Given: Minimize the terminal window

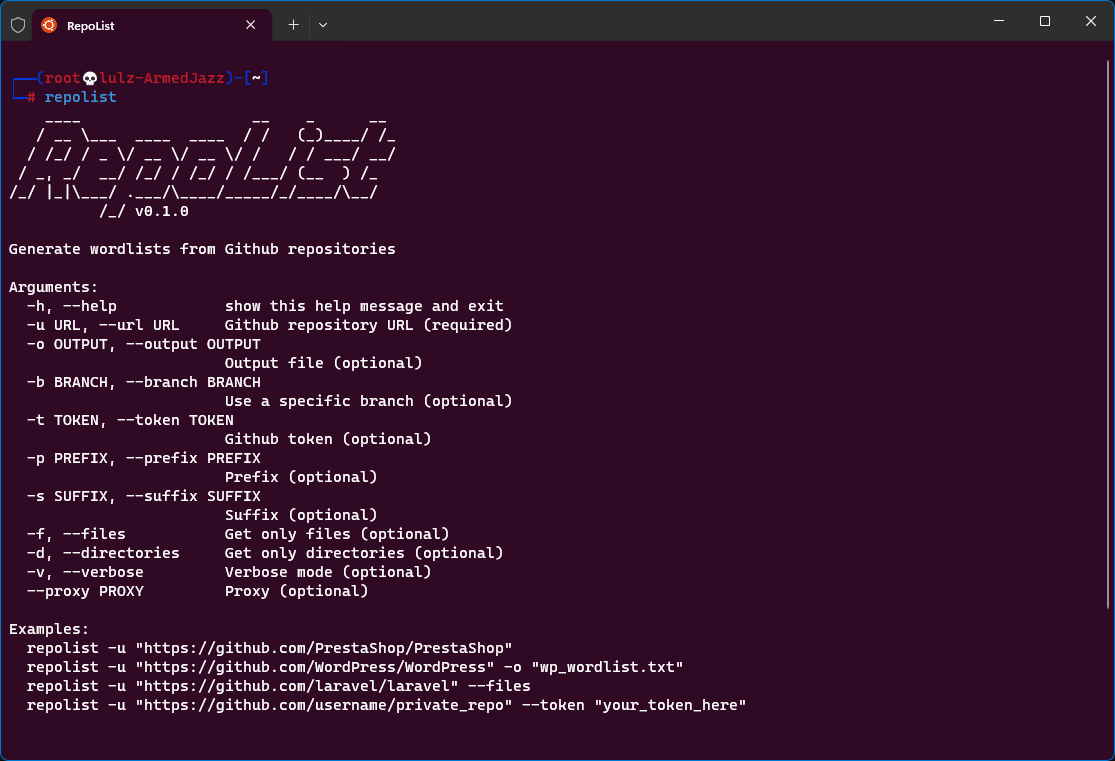Looking at the screenshot, I should pyautogui.click(x=998, y=21).
